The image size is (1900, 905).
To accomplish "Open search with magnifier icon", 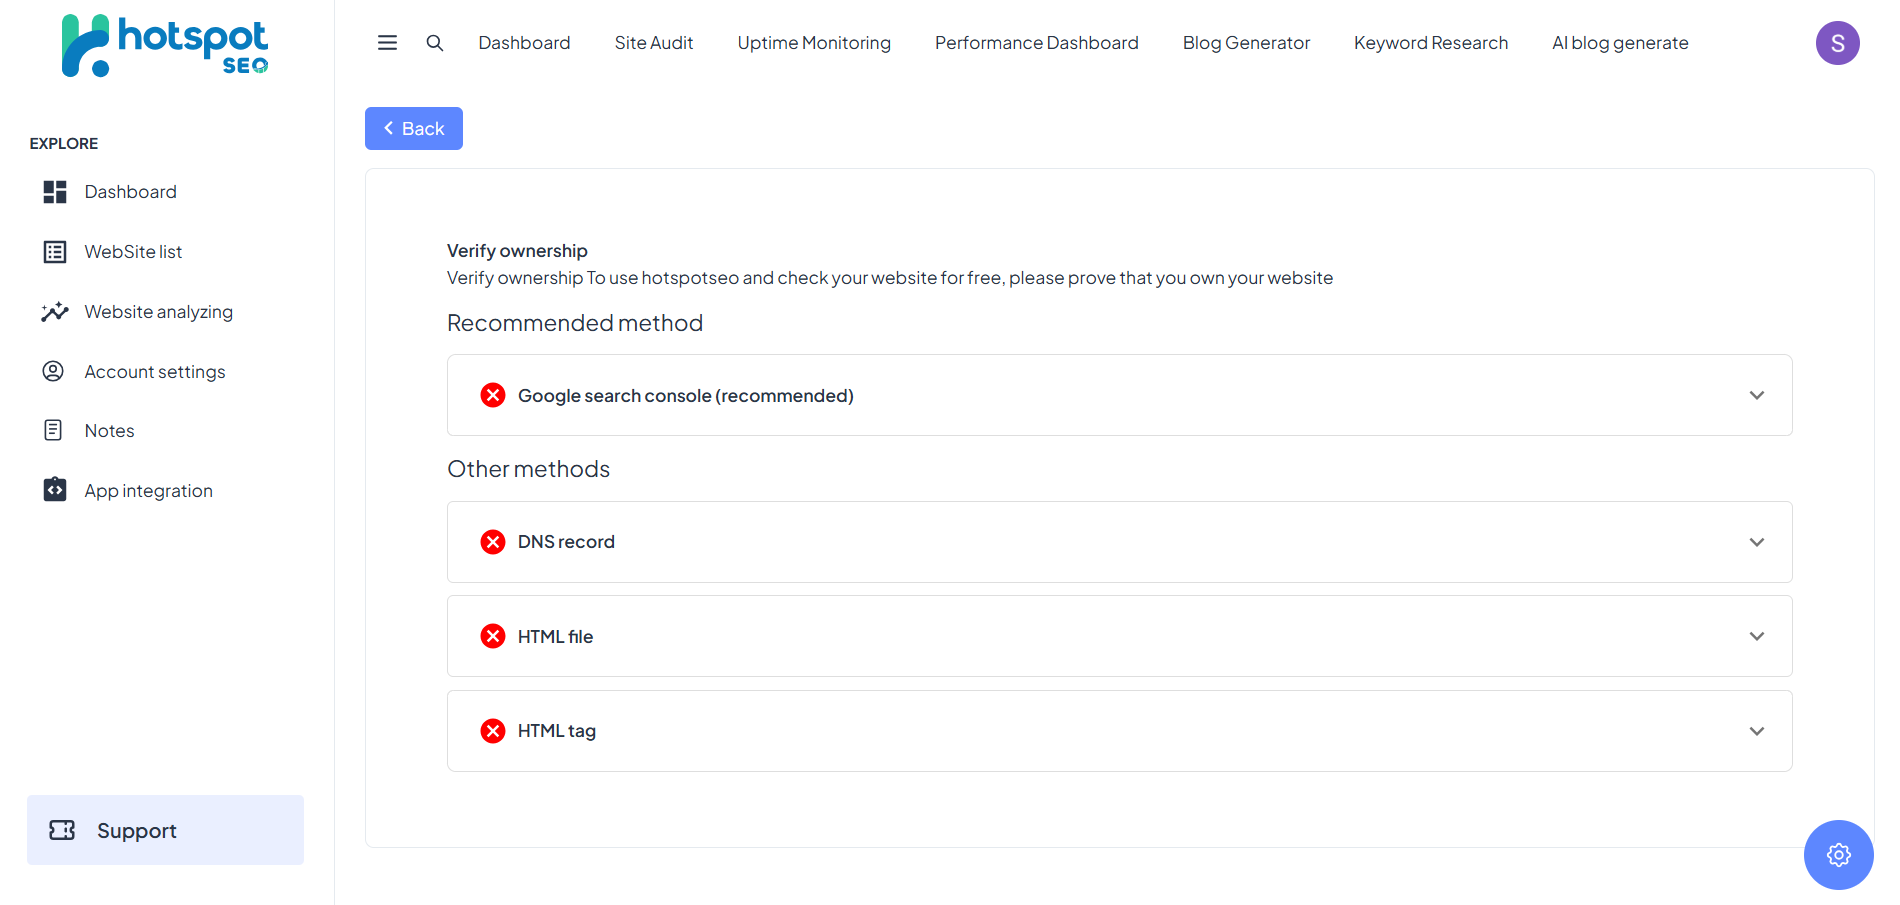I will 435,43.
